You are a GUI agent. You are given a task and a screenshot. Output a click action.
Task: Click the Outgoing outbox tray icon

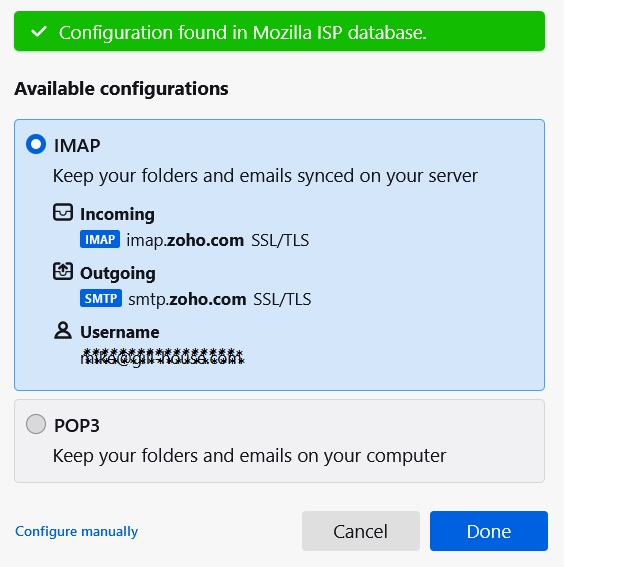click(64, 272)
